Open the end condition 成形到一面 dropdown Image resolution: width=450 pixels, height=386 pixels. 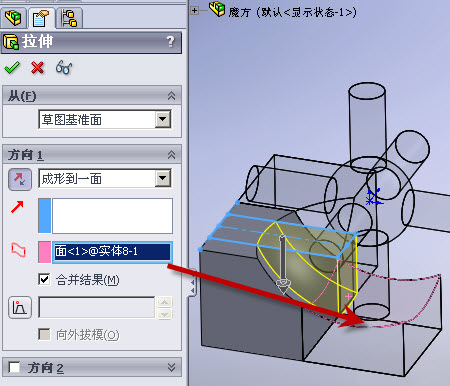(x=163, y=178)
